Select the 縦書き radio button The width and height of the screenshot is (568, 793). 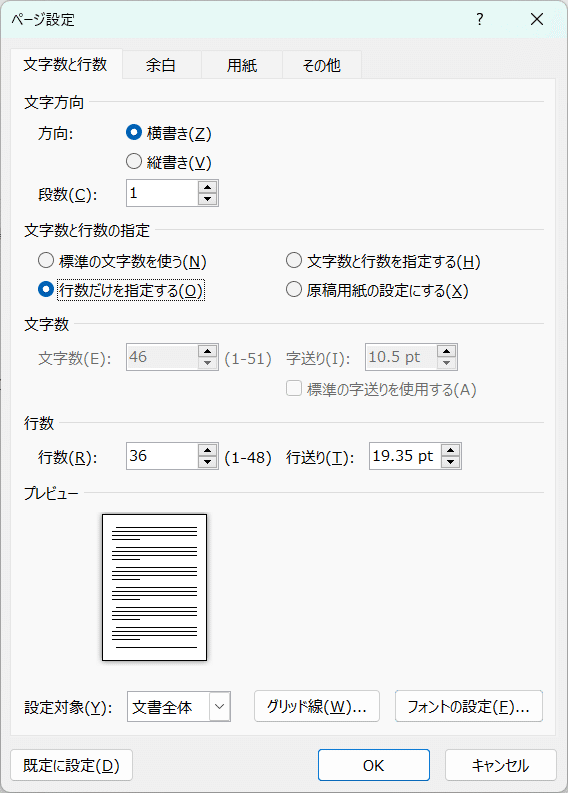point(134,161)
